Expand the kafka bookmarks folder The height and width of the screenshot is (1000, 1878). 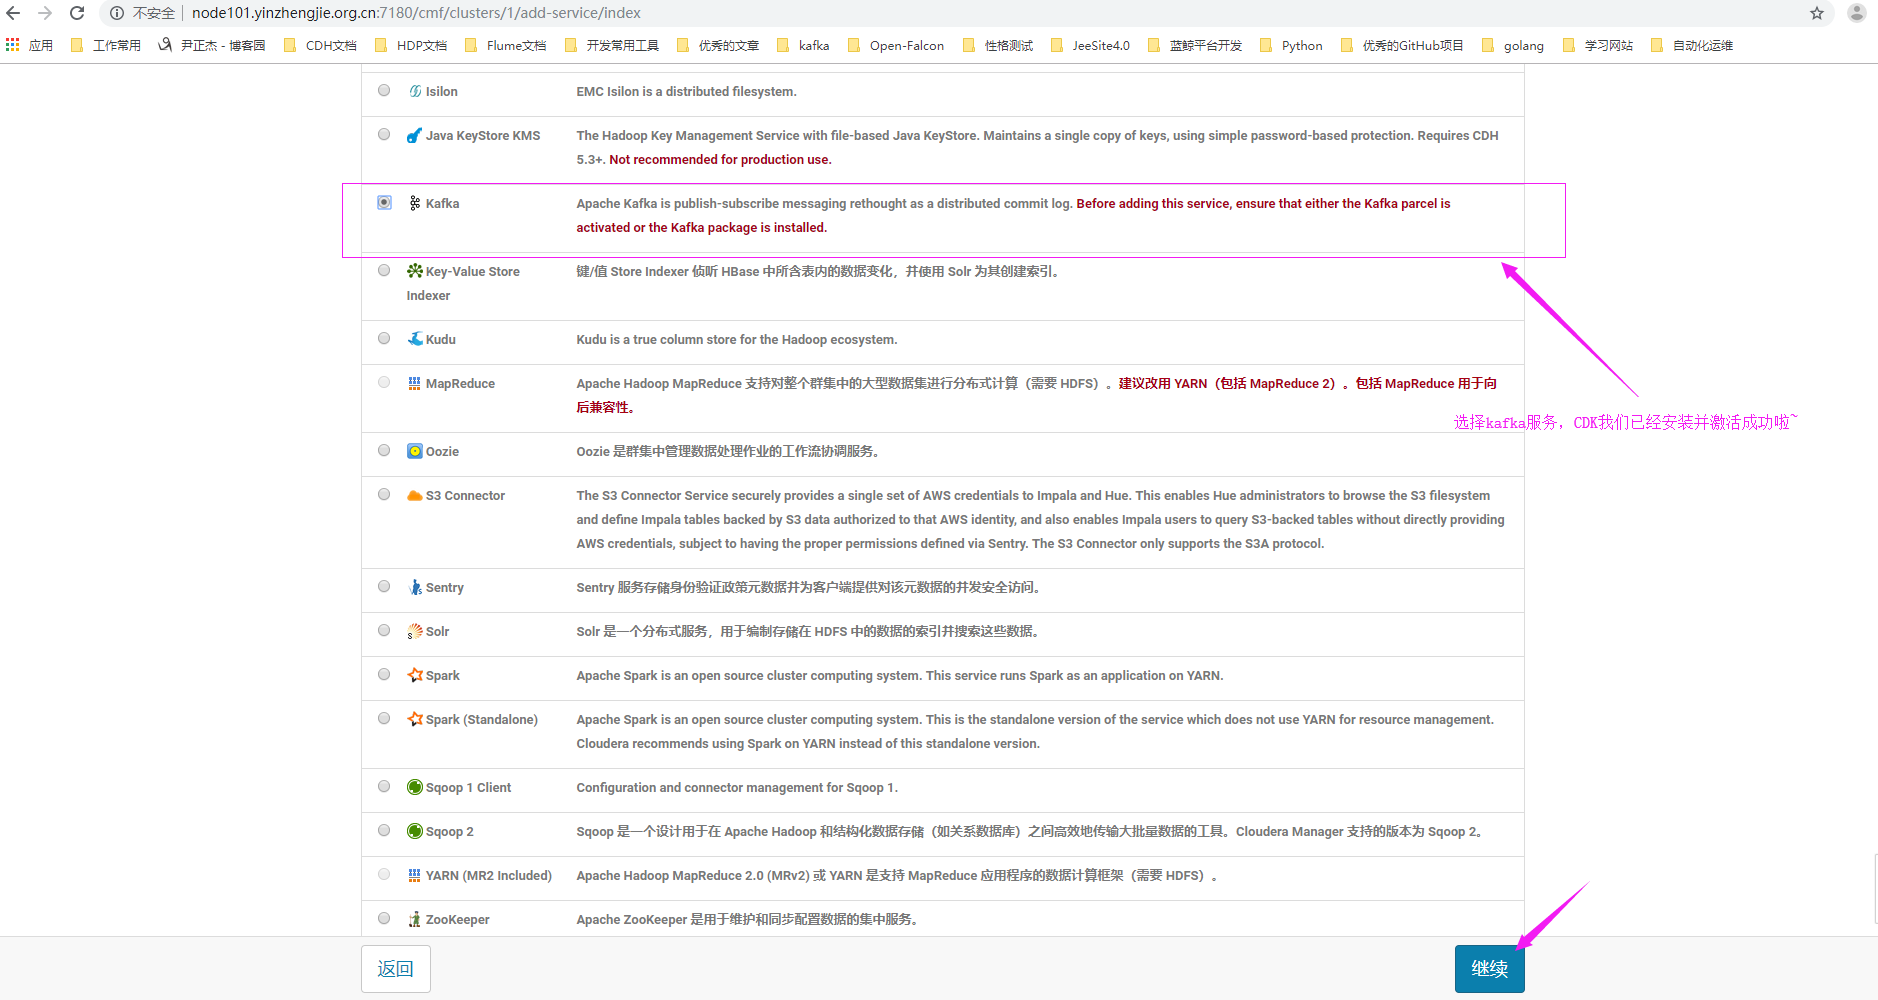[803, 45]
